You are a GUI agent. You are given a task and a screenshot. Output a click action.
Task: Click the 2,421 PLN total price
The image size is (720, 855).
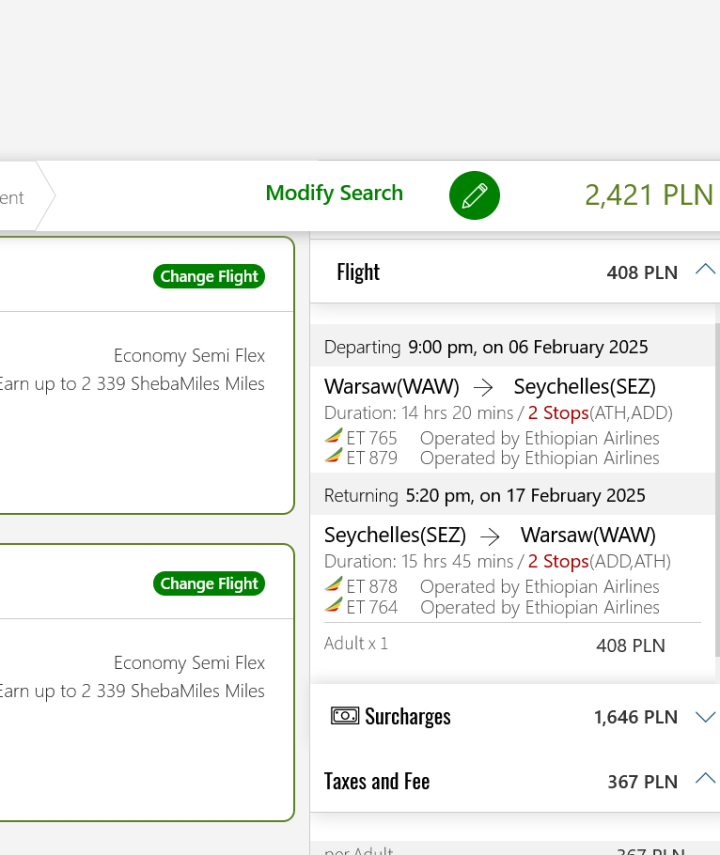[x=649, y=195]
